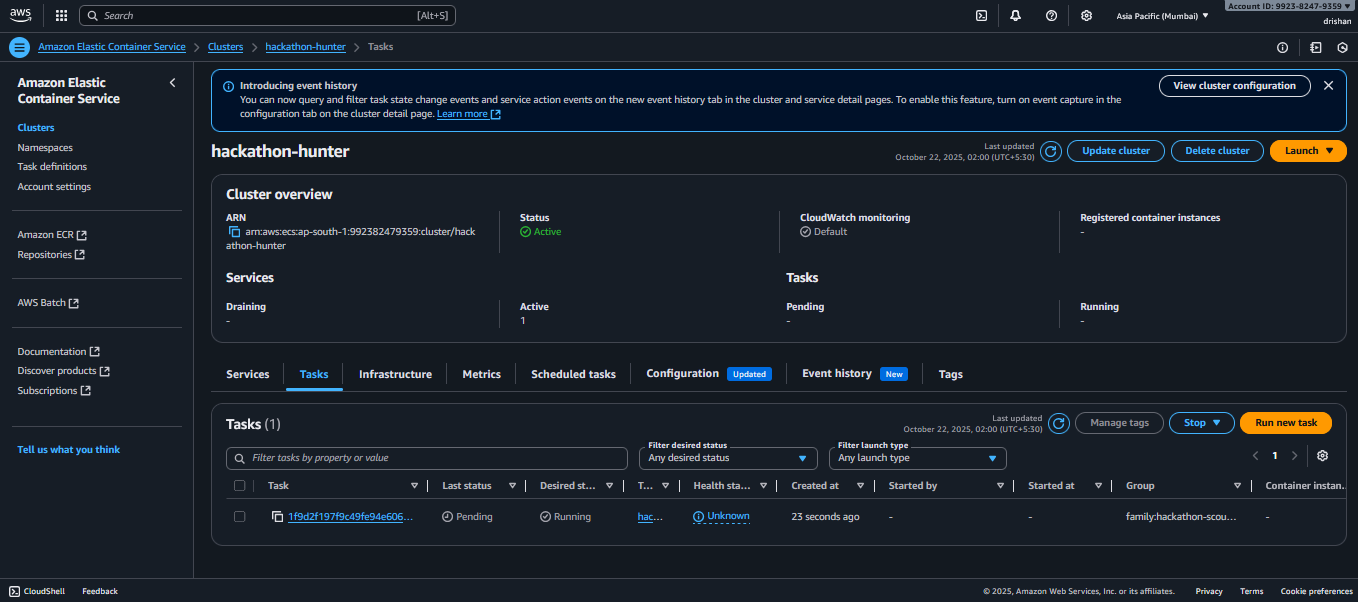This screenshot has width=1358, height=602.
Task: Open the desired status filter dropdown
Action: pos(727,458)
